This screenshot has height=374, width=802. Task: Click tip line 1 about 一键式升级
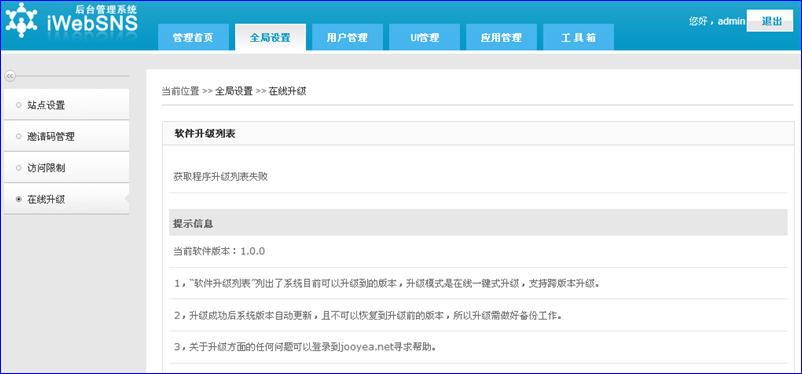coord(386,283)
